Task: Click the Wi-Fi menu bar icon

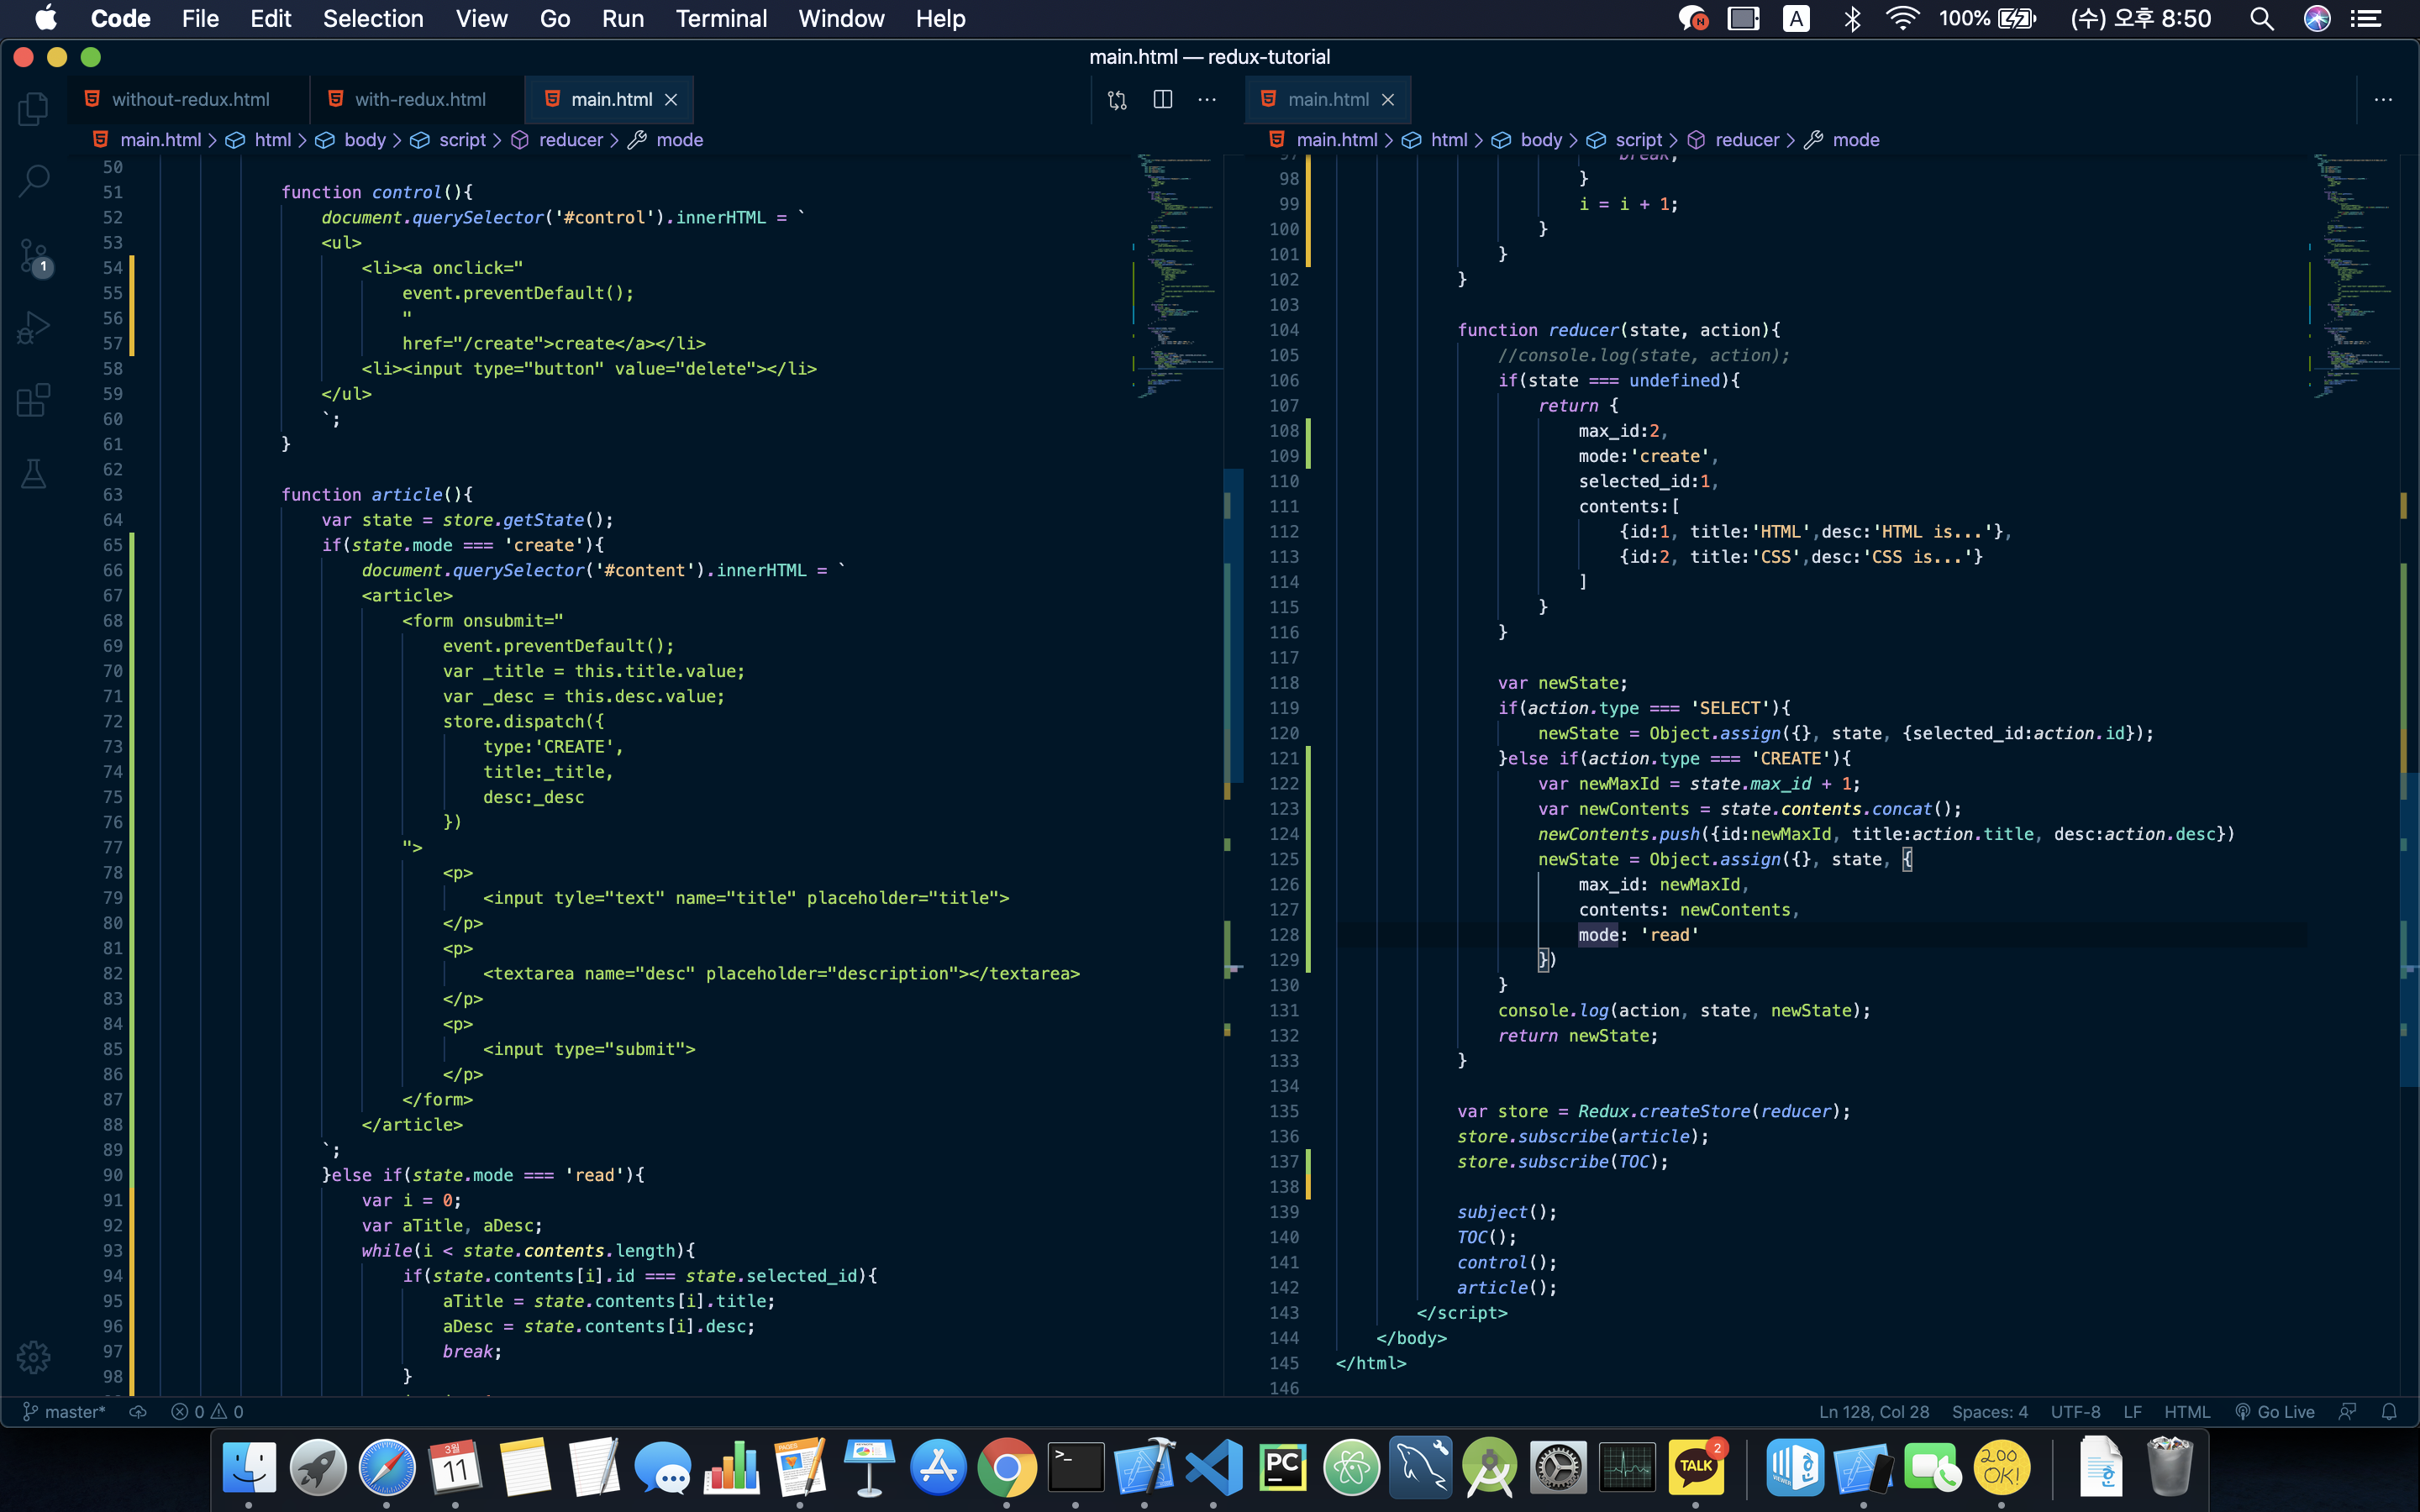Action: click(x=1901, y=19)
